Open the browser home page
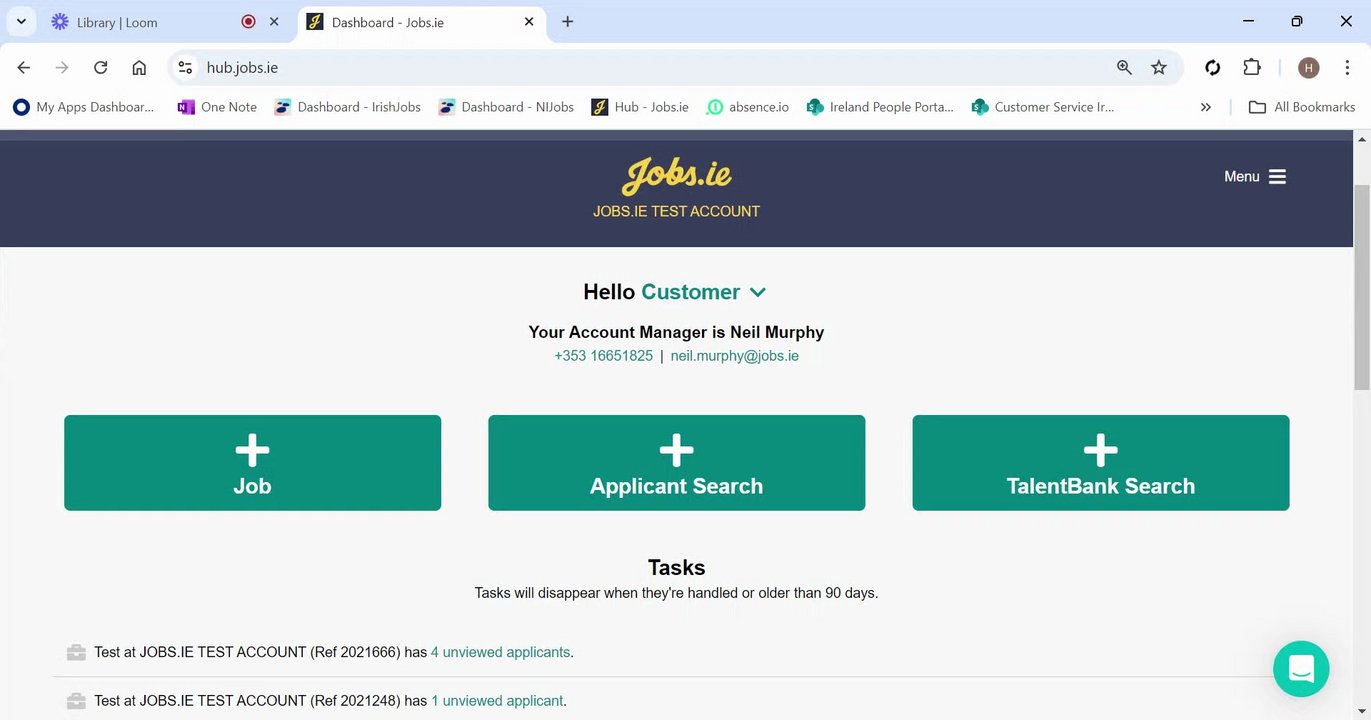The height and width of the screenshot is (720, 1371). coord(139,67)
